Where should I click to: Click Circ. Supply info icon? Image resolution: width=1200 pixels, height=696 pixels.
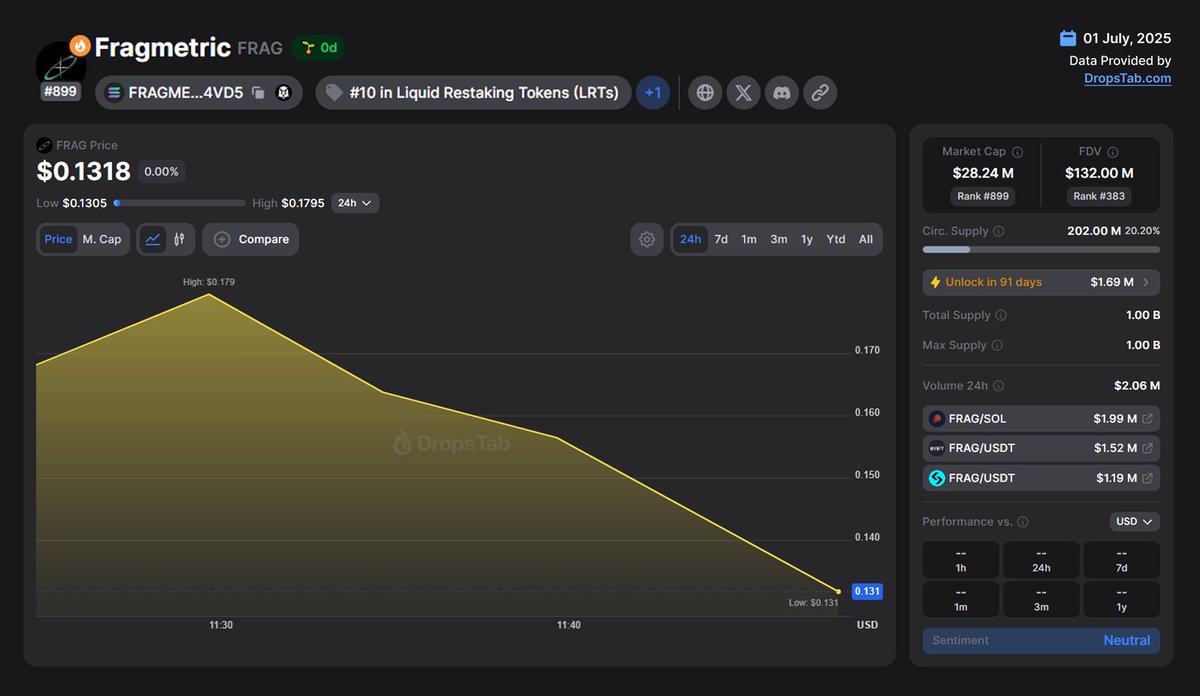(999, 231)
